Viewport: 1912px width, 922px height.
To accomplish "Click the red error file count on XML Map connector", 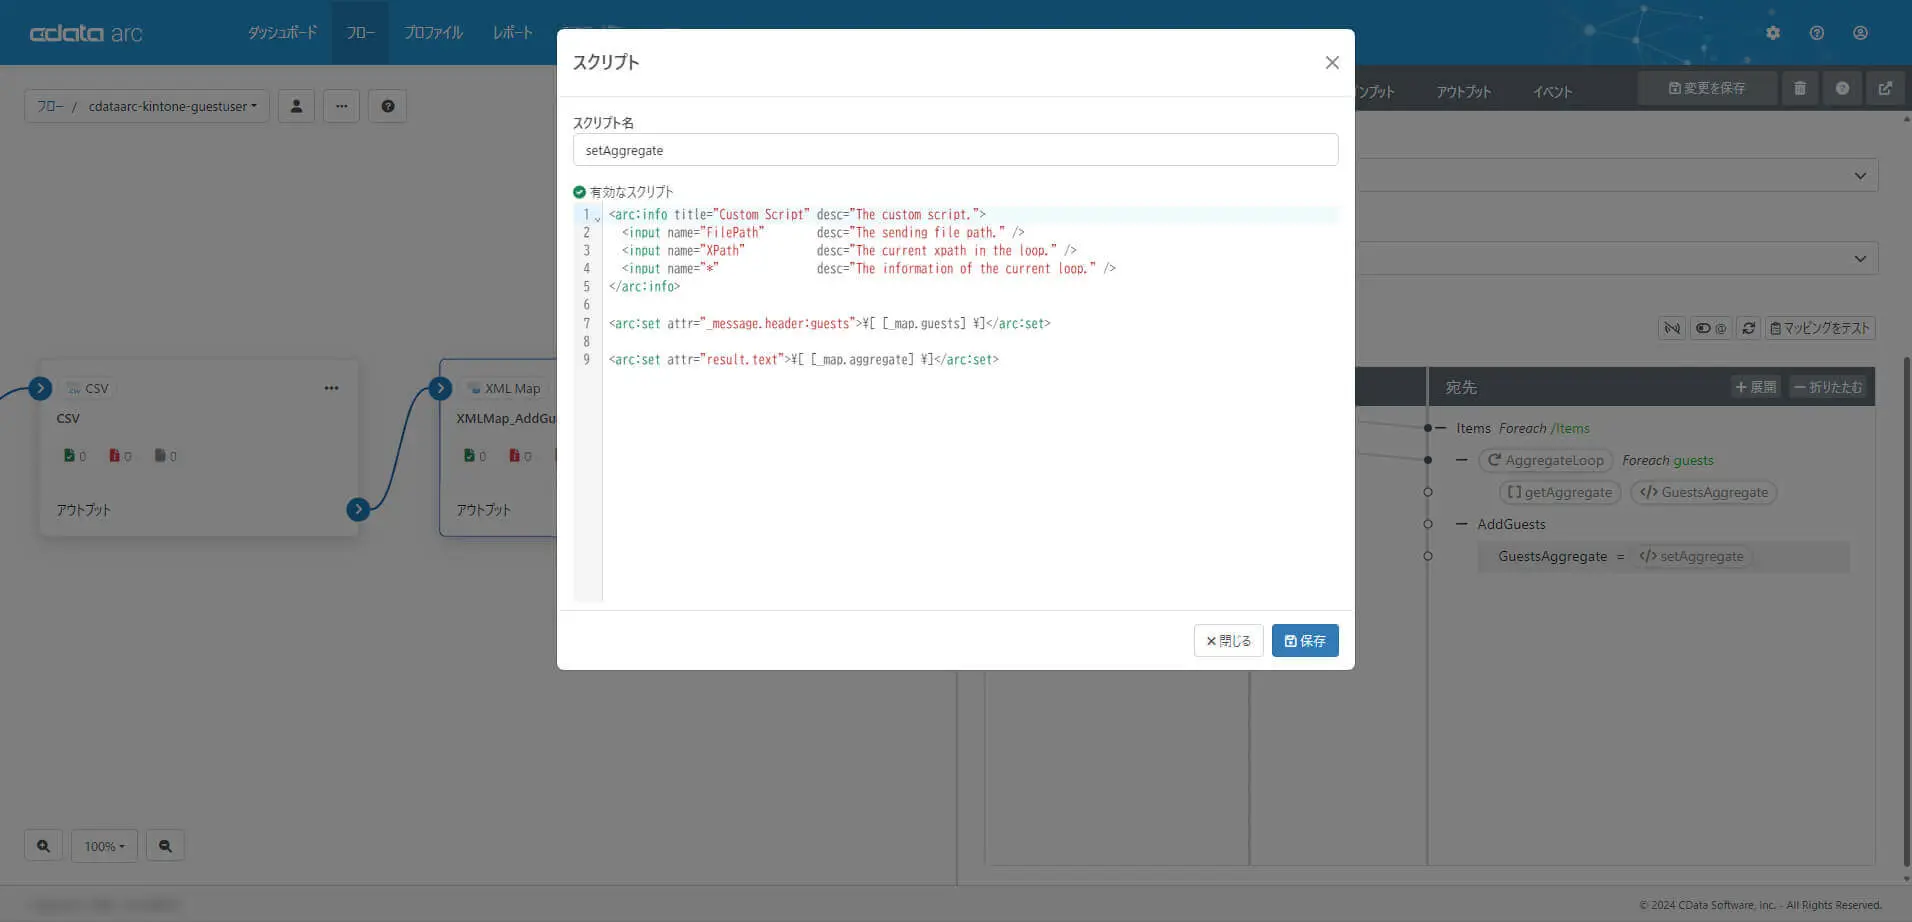I will click(520, 456).
